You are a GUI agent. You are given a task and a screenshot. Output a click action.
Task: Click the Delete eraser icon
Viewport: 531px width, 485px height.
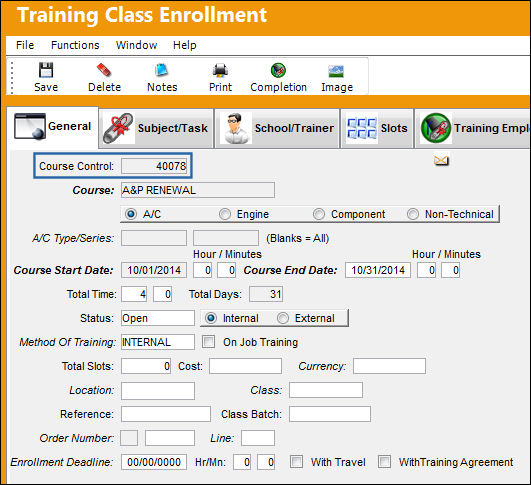(x=104, y=70)
